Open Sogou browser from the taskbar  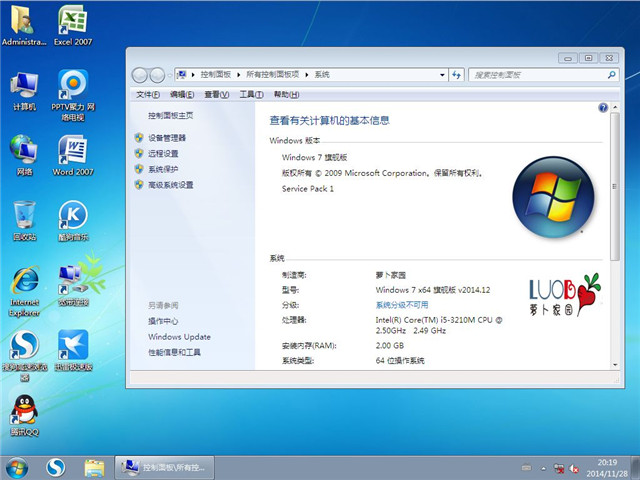56,468
